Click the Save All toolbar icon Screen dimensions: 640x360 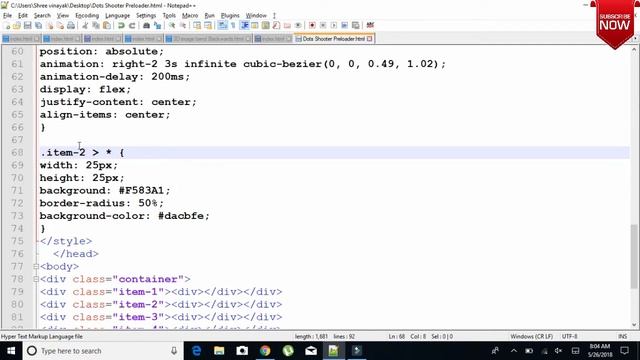38,26
